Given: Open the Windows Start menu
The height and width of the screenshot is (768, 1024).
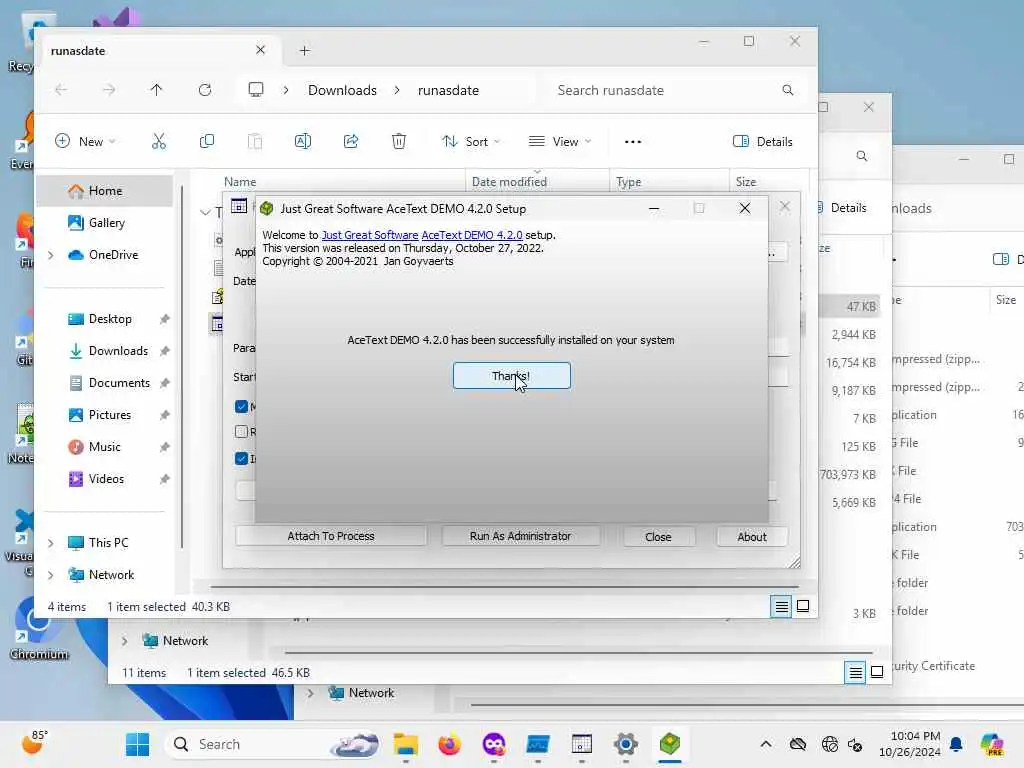Looking at the screenshot, I should click(137, 744).
